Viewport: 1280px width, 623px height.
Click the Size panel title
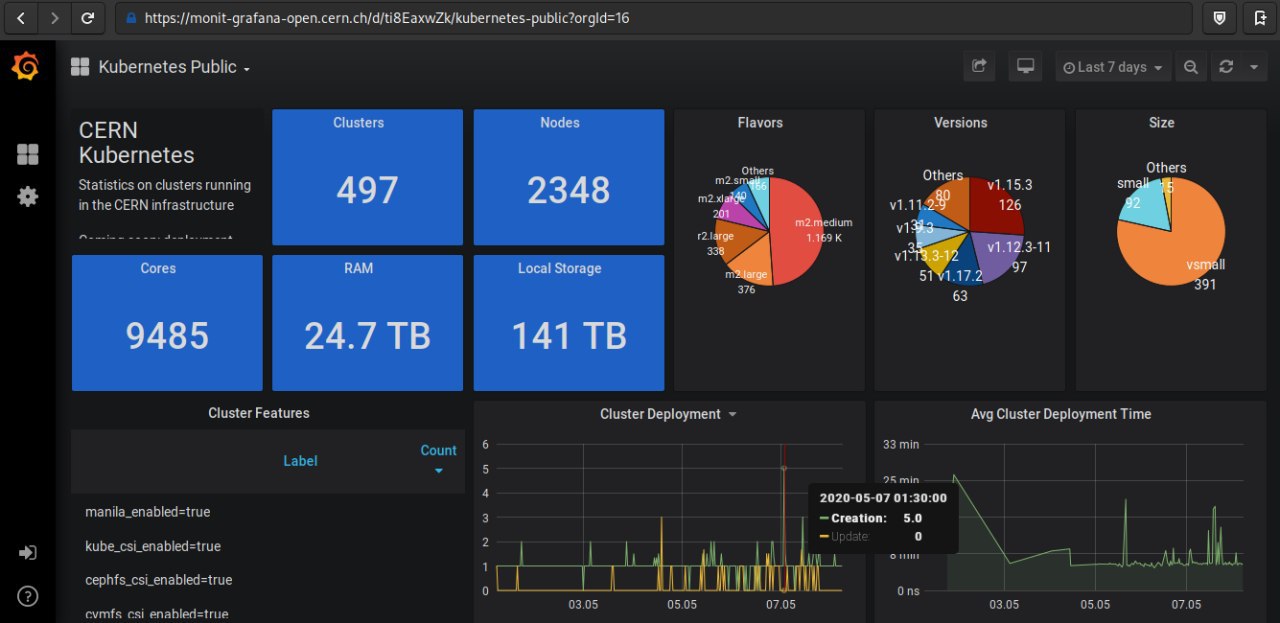pos(1161,122)
